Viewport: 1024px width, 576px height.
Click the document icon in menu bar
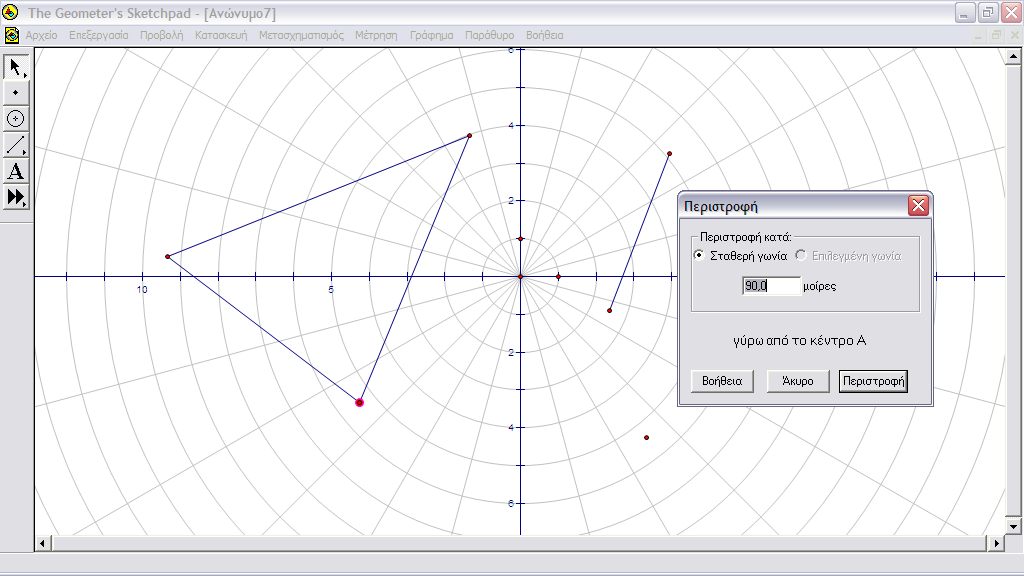click(11, 35)
